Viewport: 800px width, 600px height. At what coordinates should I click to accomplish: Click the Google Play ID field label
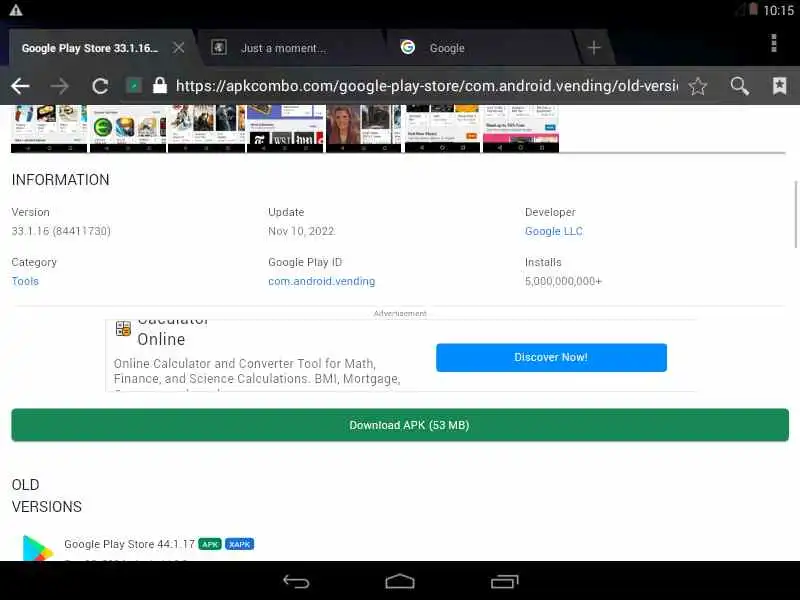305,262
